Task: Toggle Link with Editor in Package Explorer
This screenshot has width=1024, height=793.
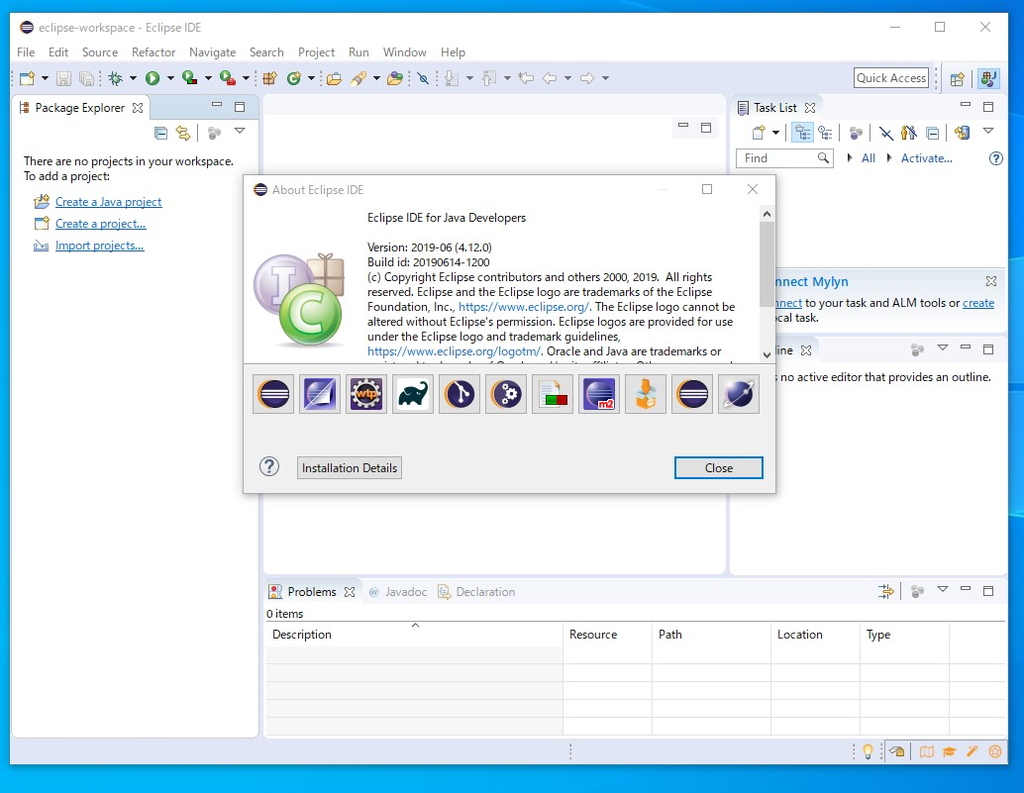Action: tap(183, 132)
